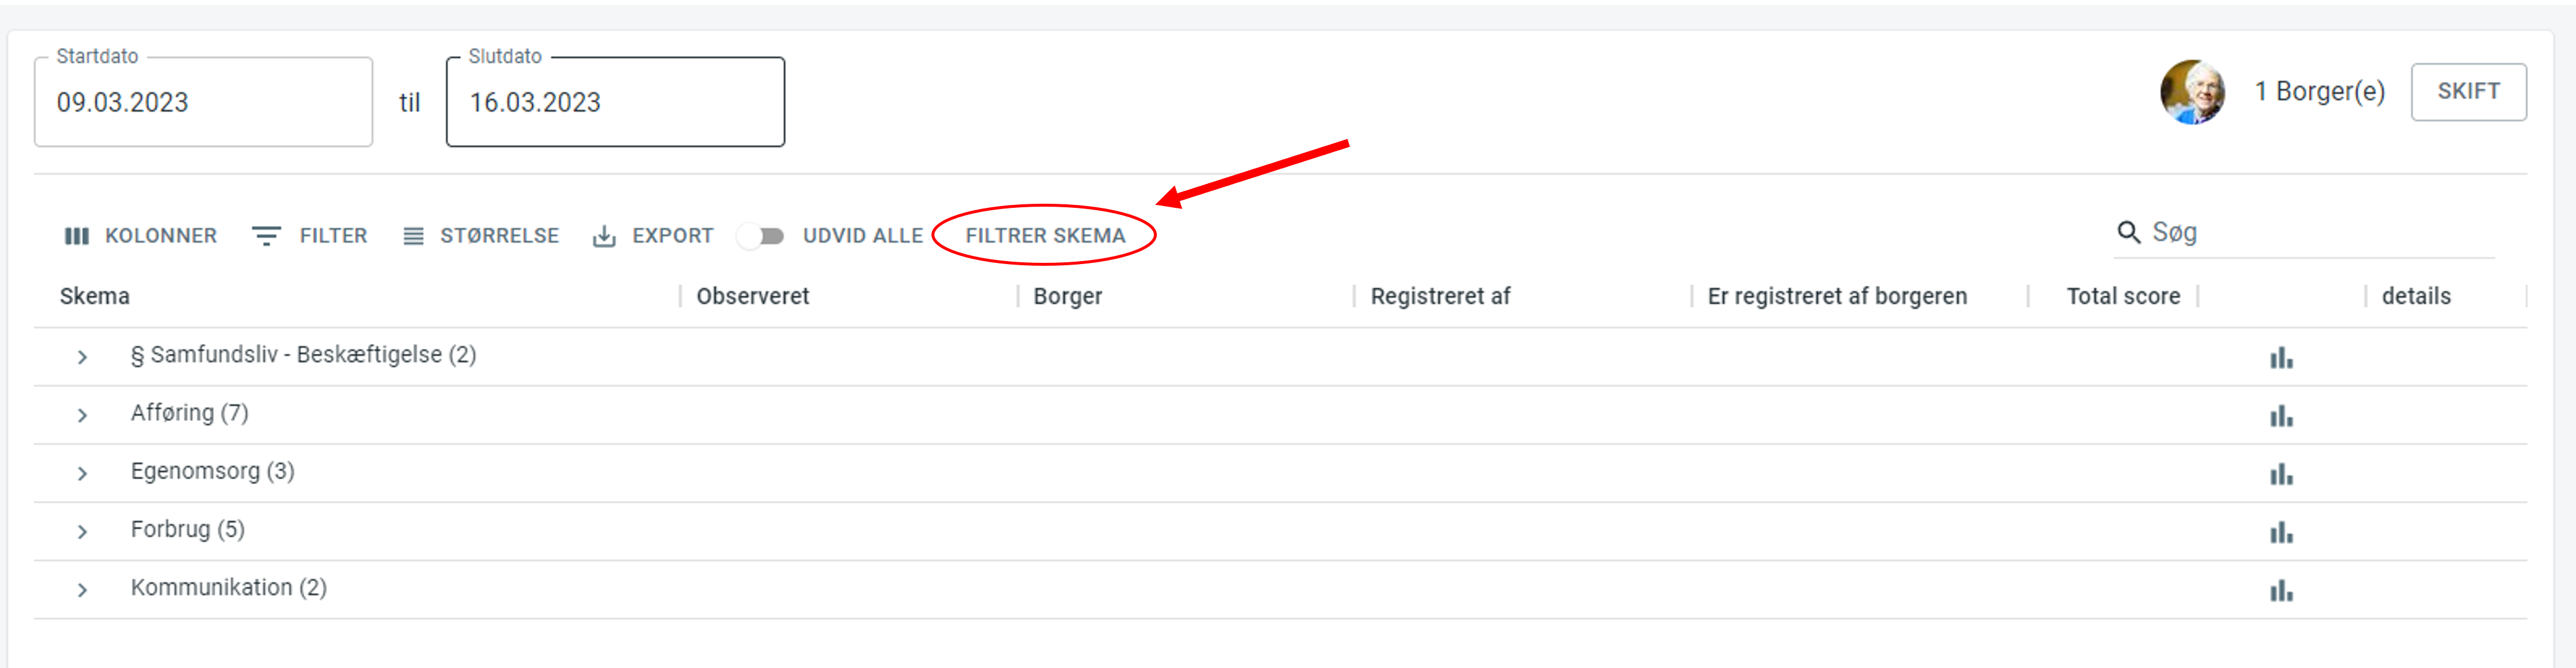The image size is (2576, 668).
Task: Click the Filtrer skema button
Action: 1045,236
